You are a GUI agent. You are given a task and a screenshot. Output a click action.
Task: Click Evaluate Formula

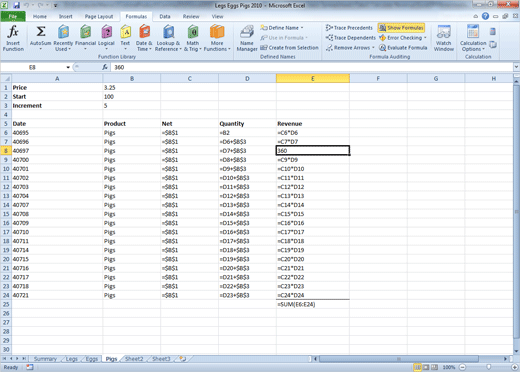403,48
